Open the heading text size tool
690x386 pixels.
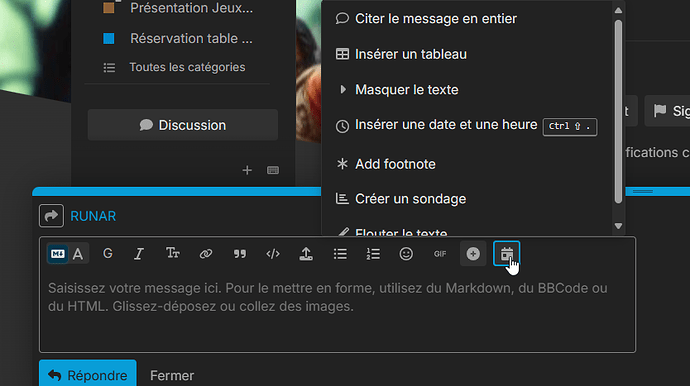pos(172,254)
